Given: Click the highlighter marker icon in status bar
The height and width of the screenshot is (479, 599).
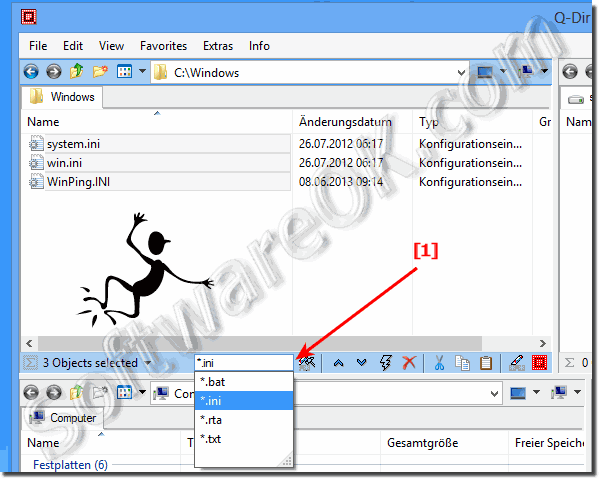Looking at the screenshot, I should (x=517, y=362).
